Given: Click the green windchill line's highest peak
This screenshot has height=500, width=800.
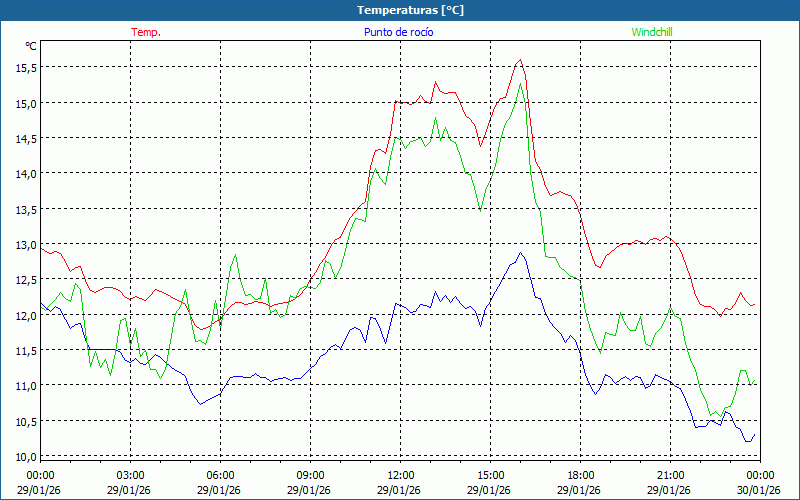Looking at the screenshot, I should [x=521, y=83].
